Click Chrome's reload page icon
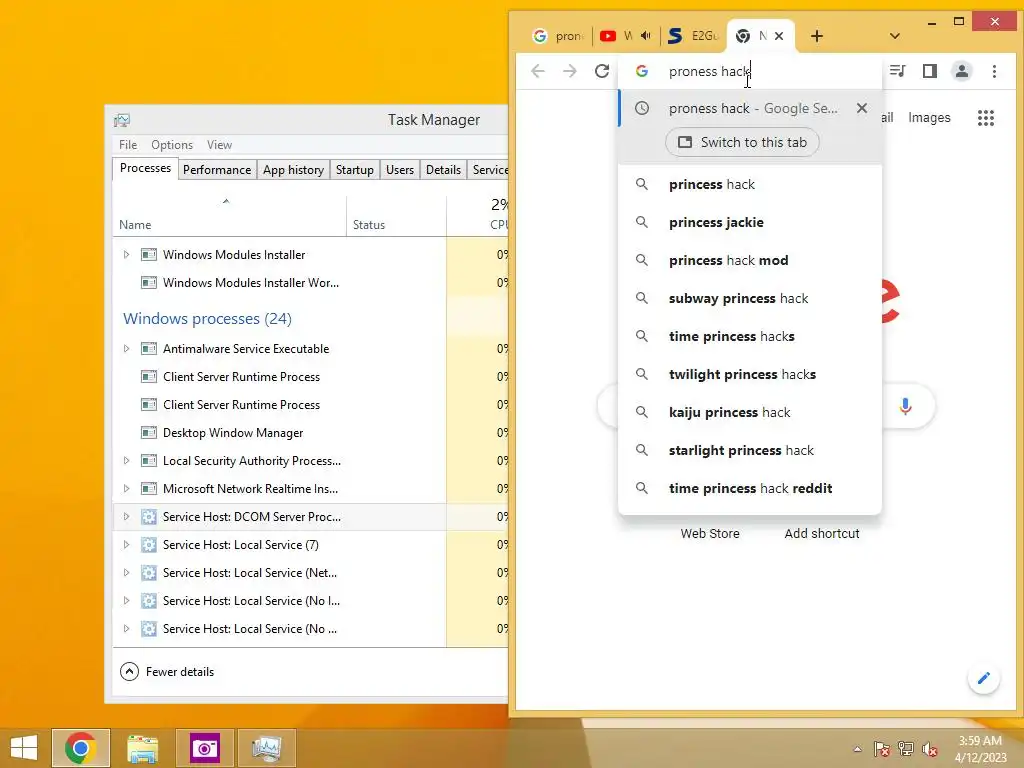The height and width of the screenshot is (768, 1024). pos(601,71)
